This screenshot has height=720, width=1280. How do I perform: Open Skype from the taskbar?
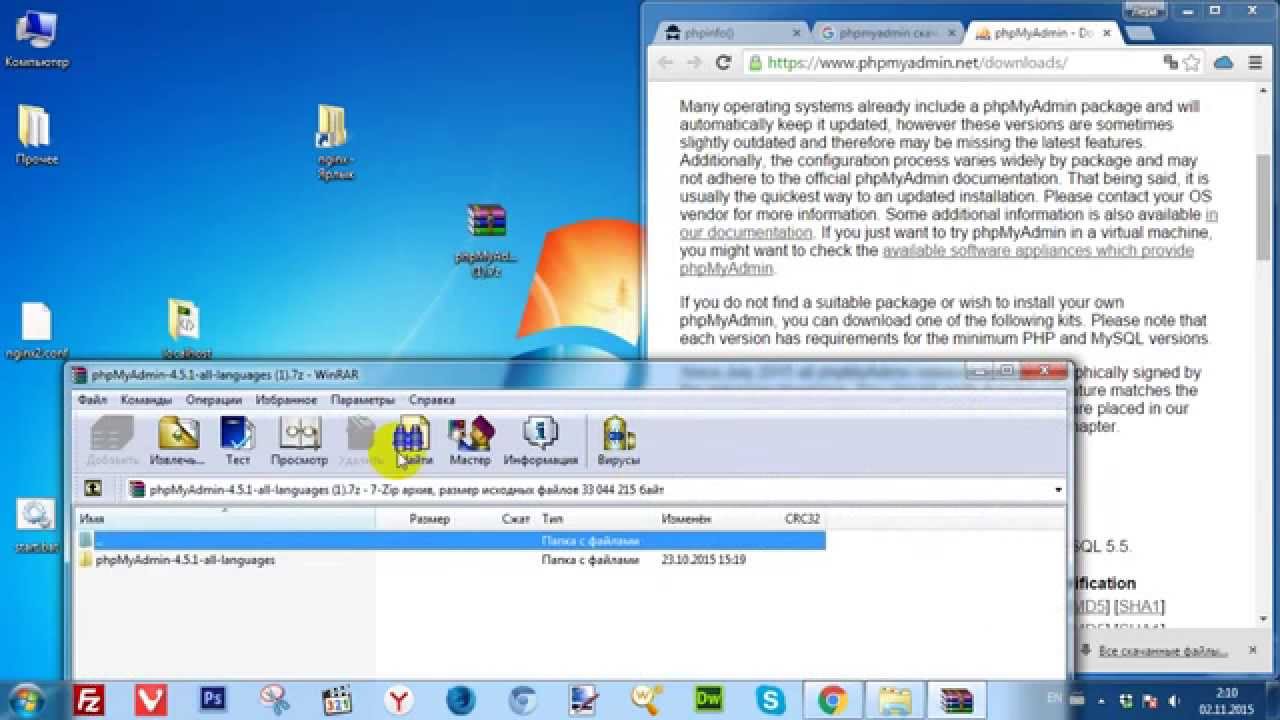(x=771, y=699)
